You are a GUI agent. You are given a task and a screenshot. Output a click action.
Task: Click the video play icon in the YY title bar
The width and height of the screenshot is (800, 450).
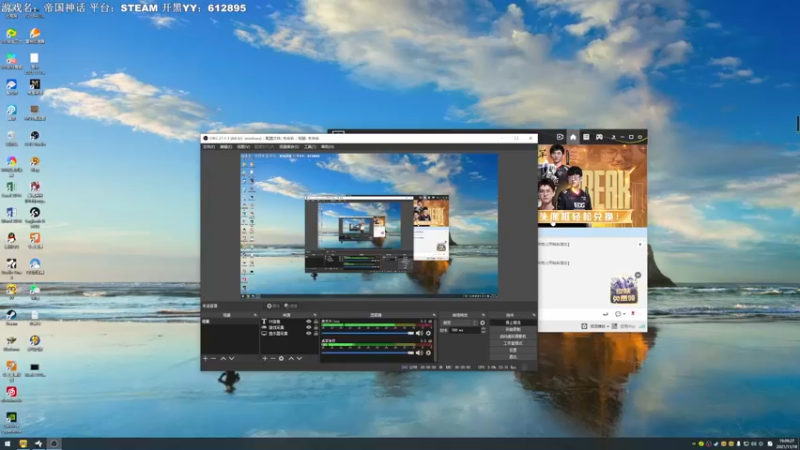pos(560,137)
